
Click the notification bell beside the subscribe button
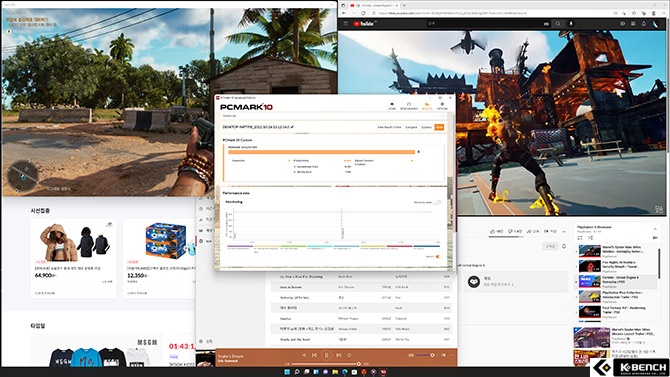pyautogui.click(x=564, y=246)
